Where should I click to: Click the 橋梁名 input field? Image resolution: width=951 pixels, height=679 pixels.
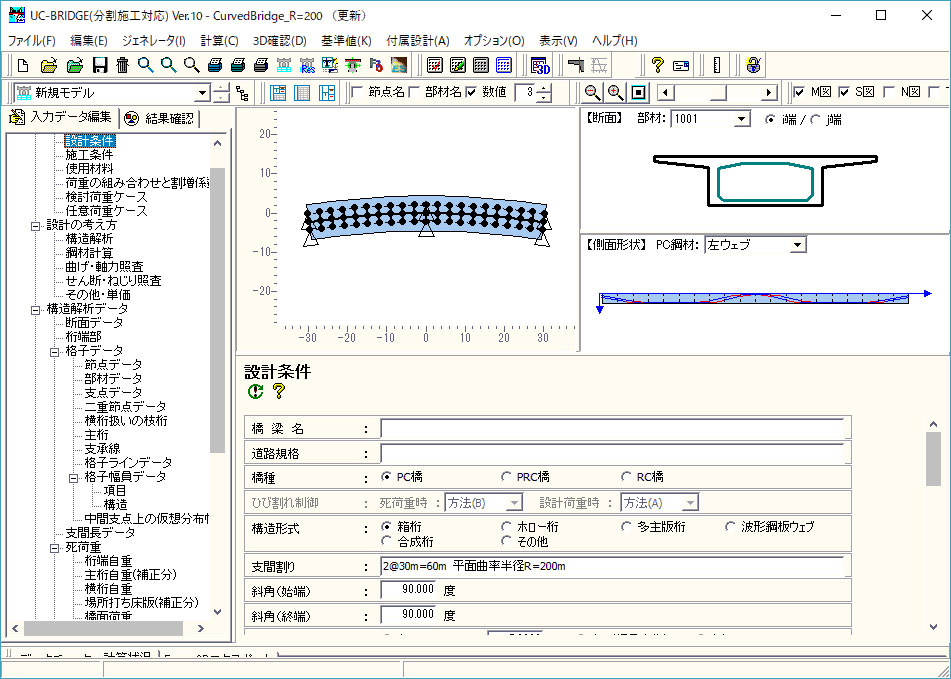613,429
